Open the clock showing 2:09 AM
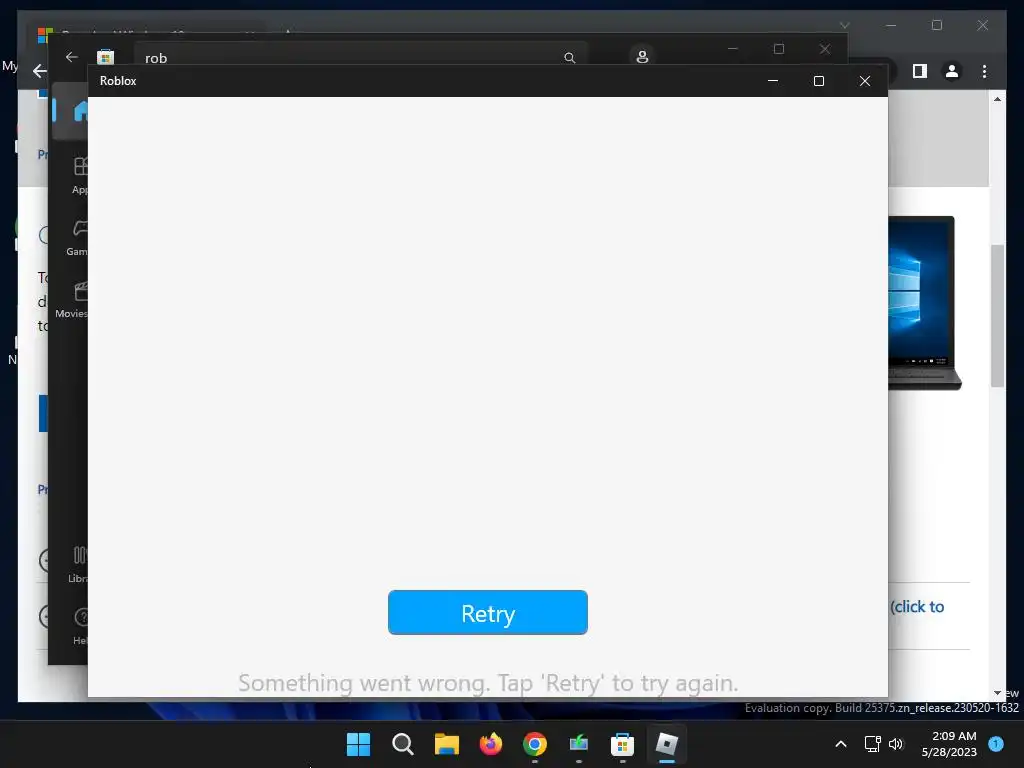Screen dimensions: 1024x768 949,744
